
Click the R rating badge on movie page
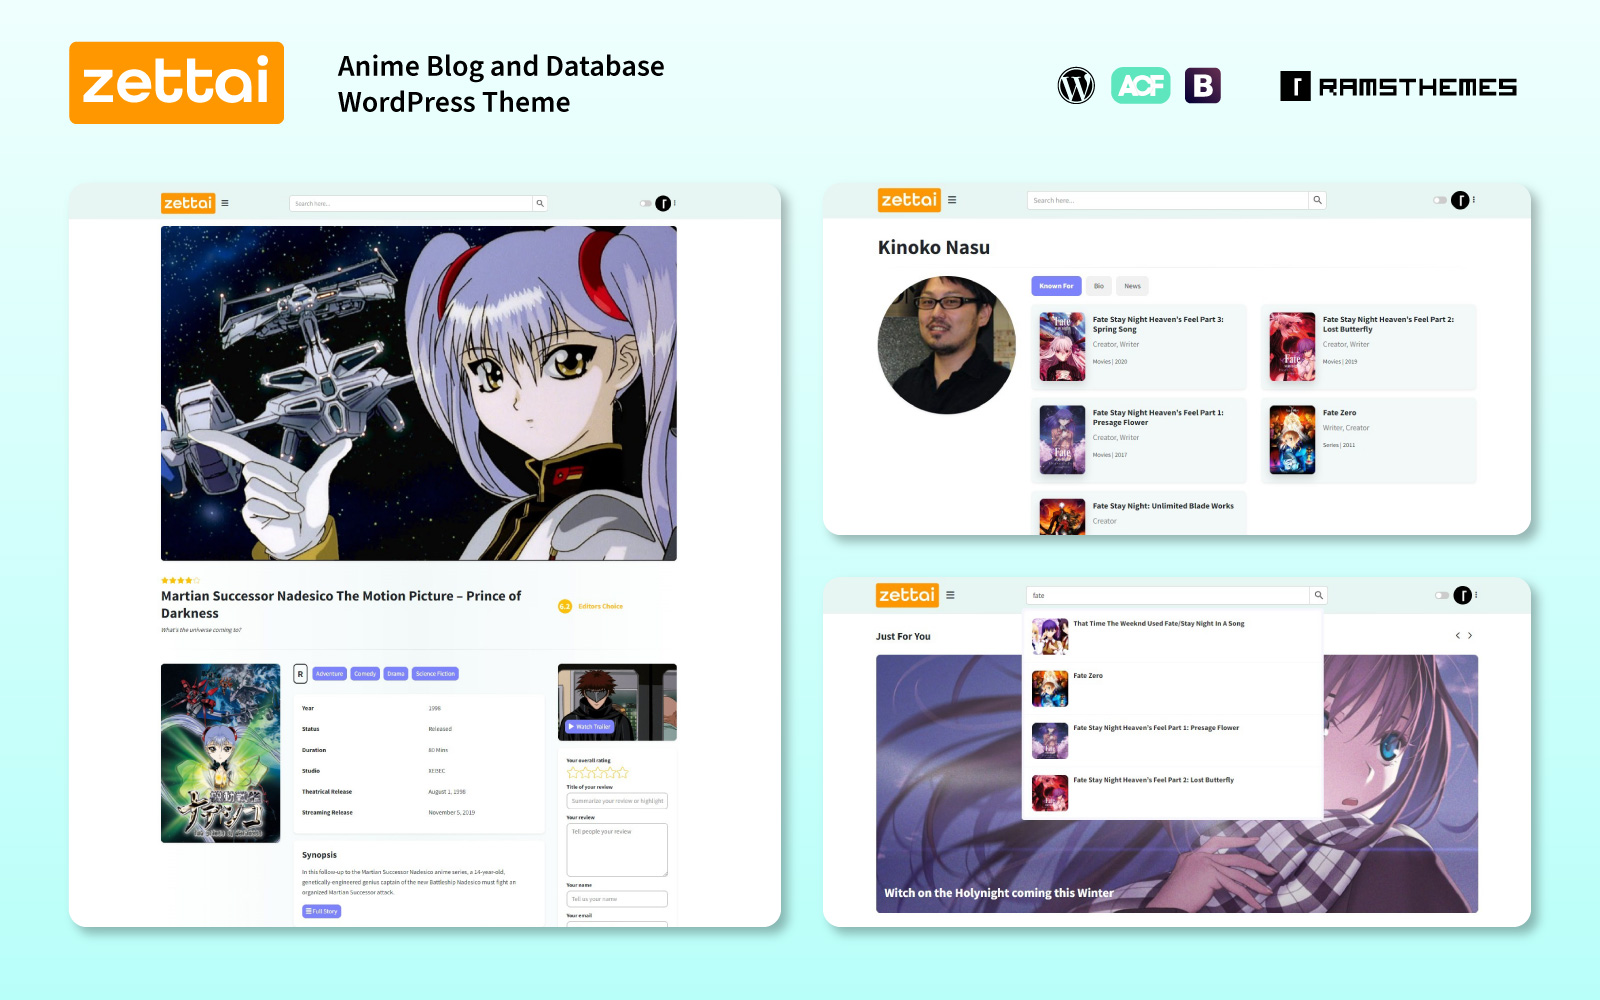pyautogui.click(x=300, y=674)
